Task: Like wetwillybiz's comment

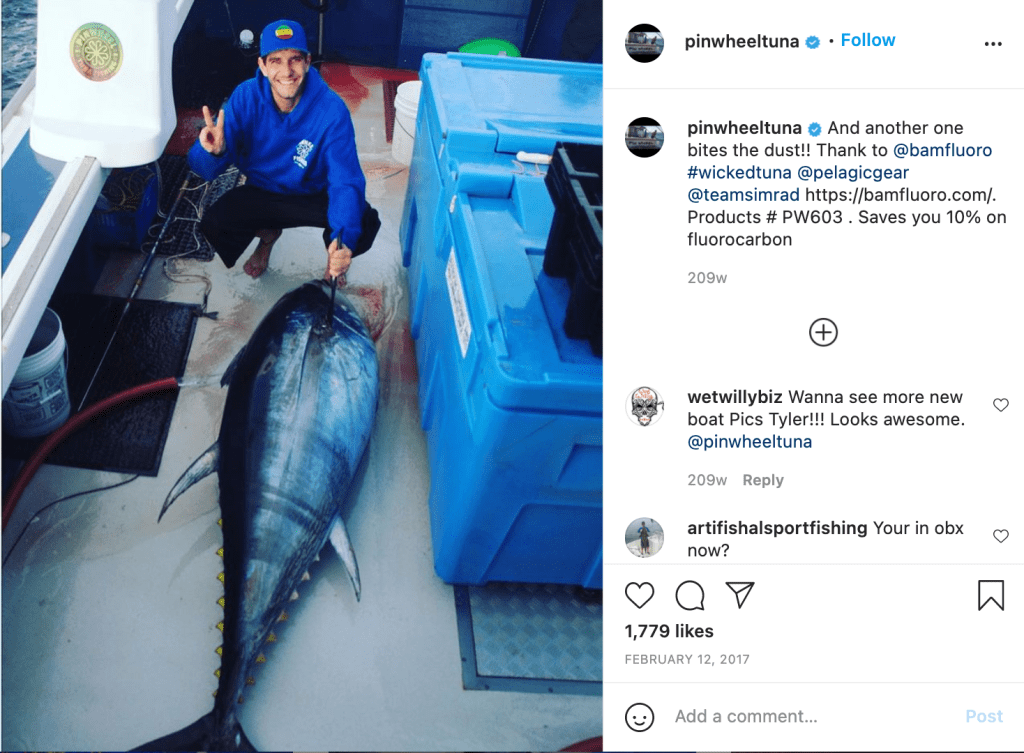Action: click(1000, 405)
